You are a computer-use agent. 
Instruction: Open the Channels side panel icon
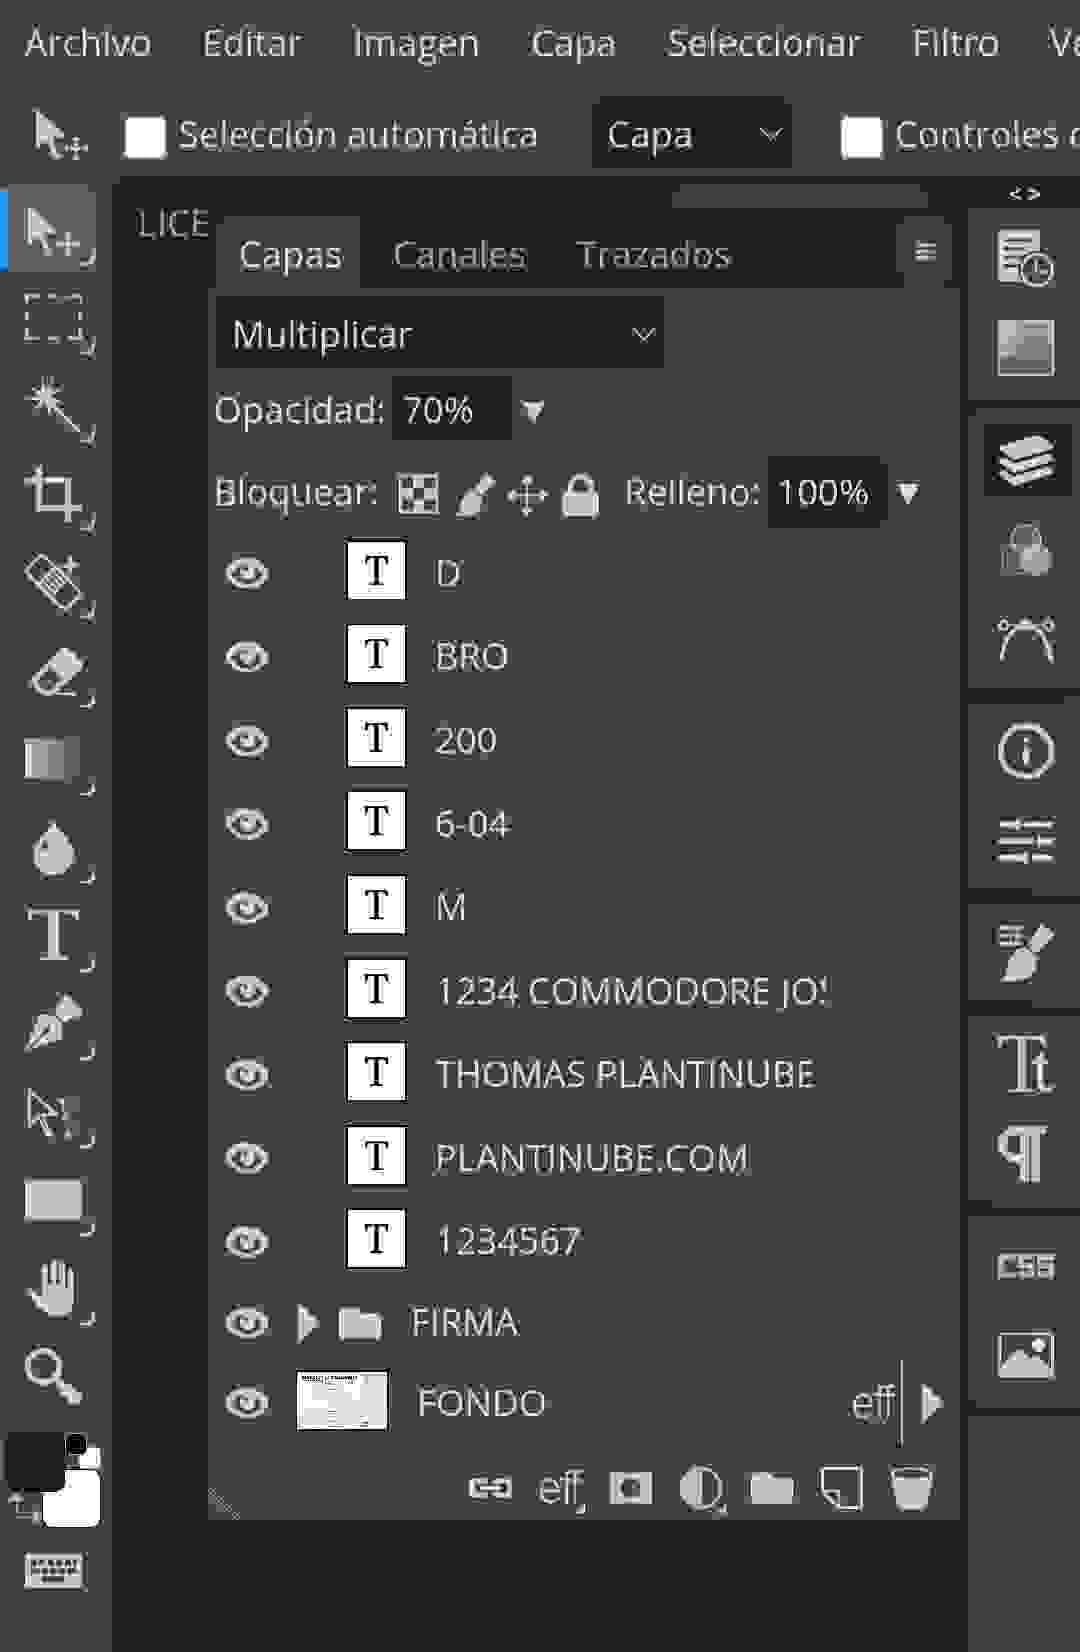[x=1025, y=549]
